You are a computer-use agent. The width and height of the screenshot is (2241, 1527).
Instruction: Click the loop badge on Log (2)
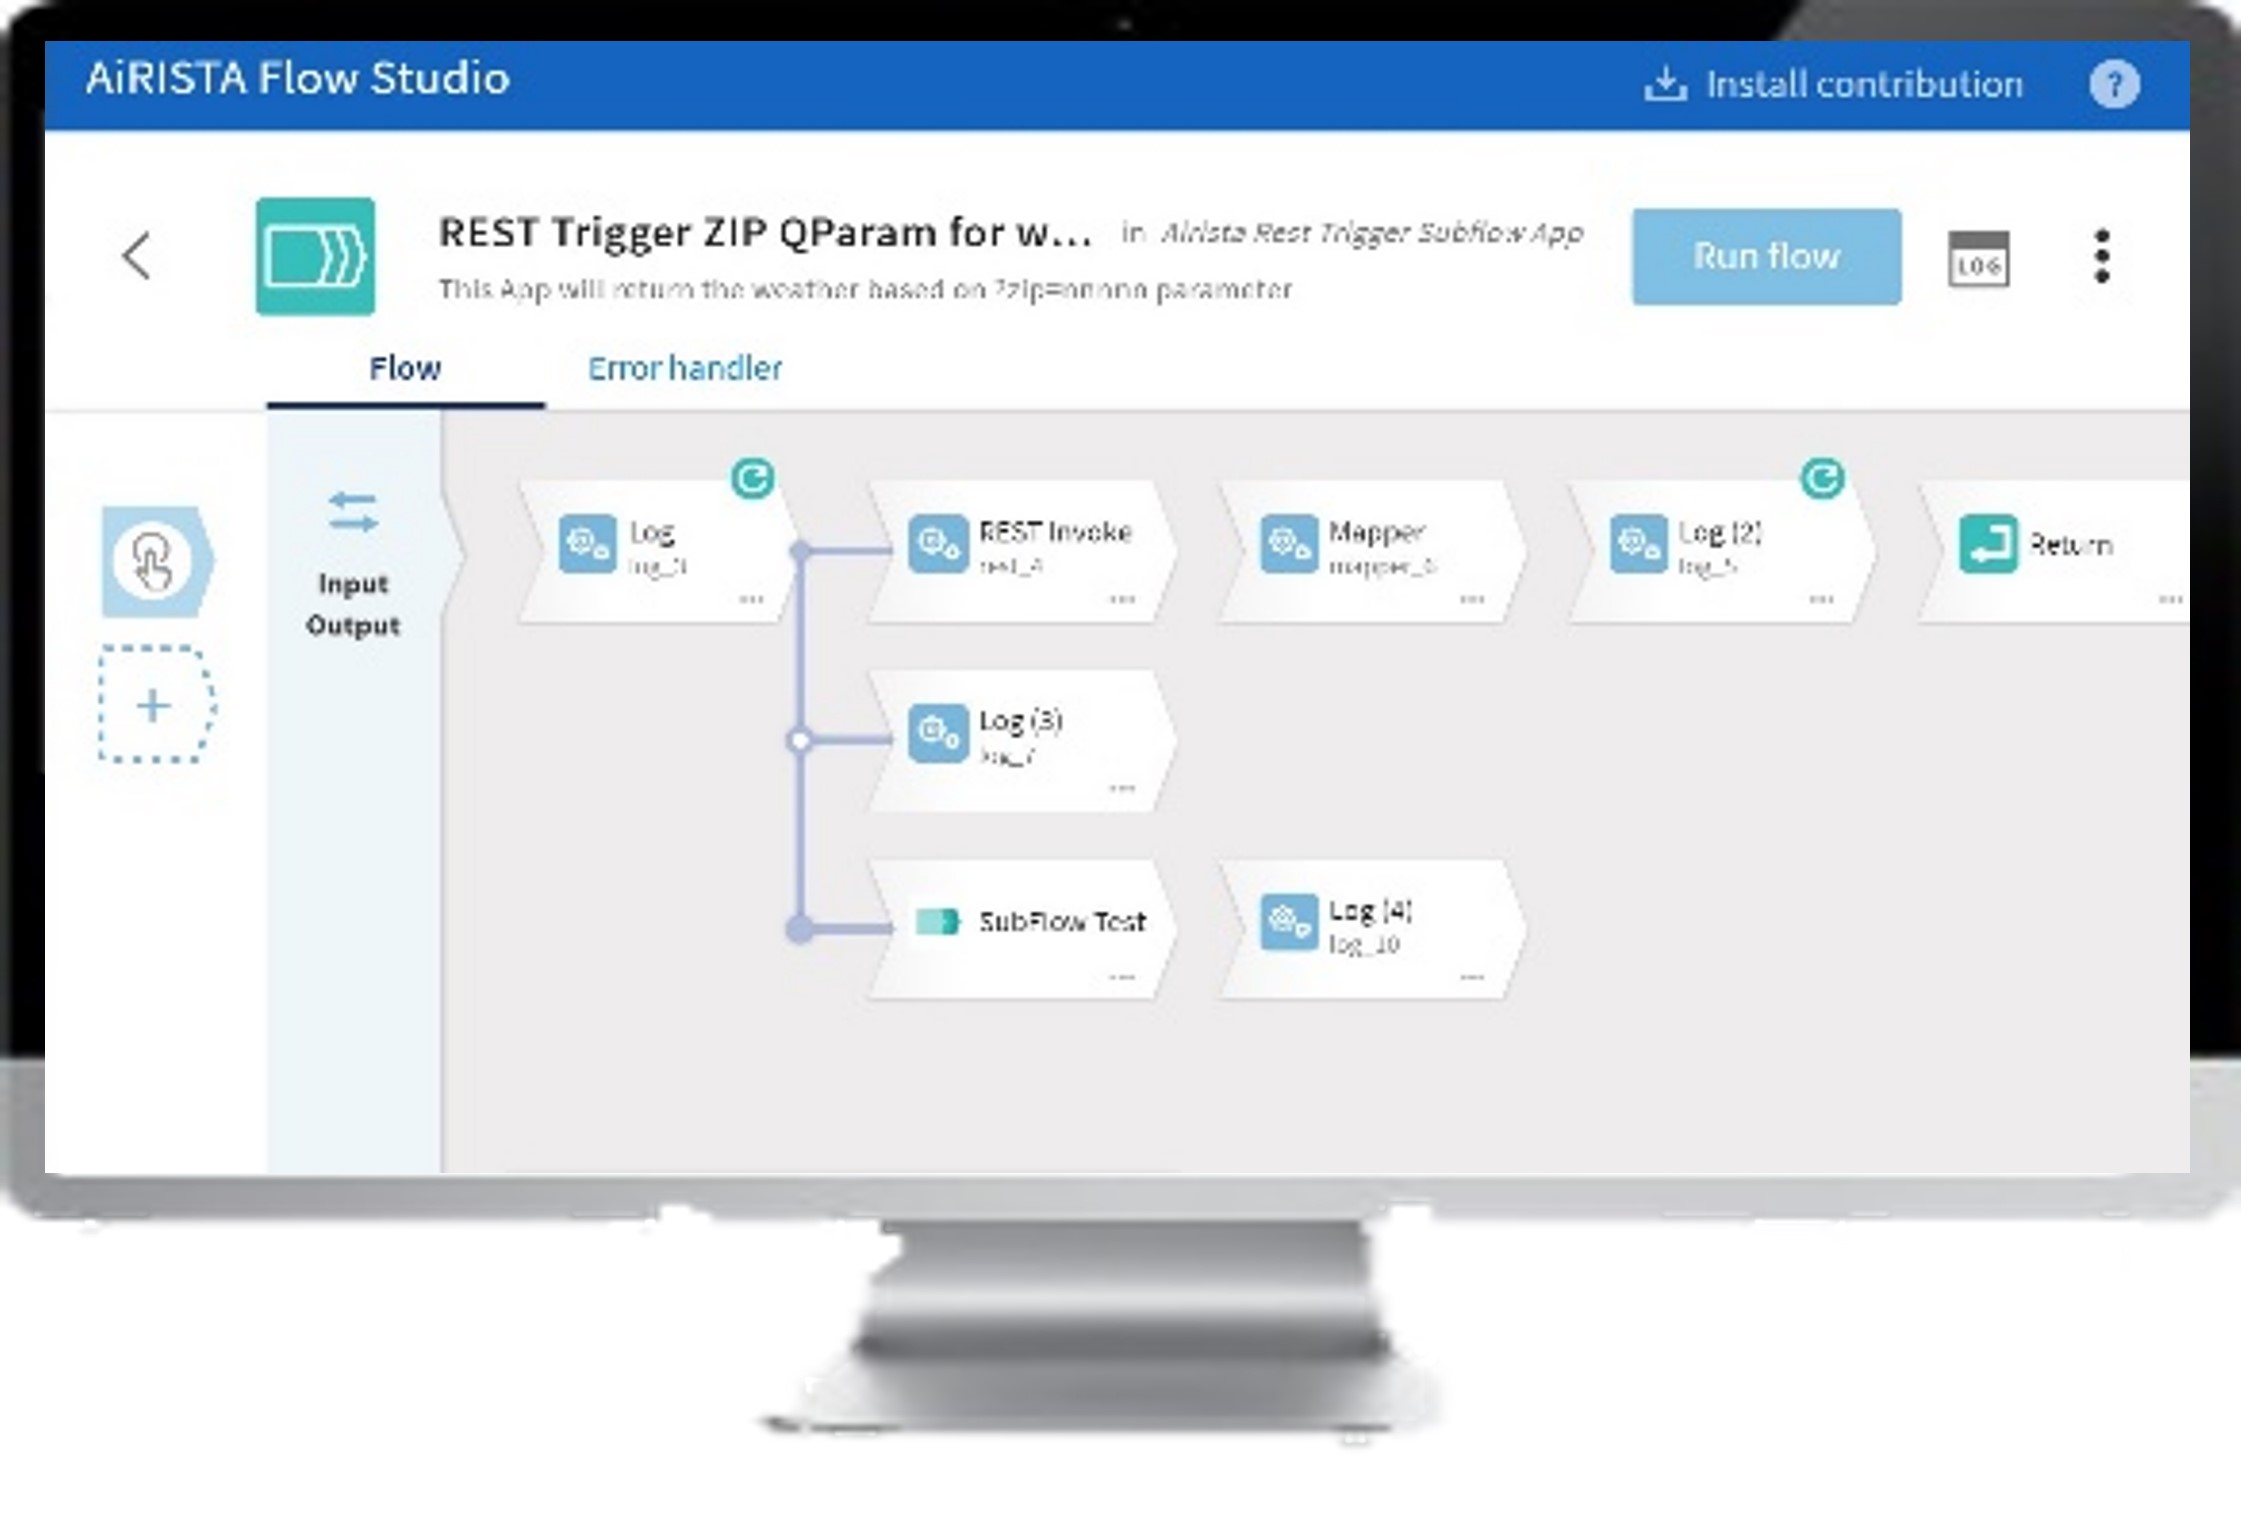click(x=1822, y=478)
